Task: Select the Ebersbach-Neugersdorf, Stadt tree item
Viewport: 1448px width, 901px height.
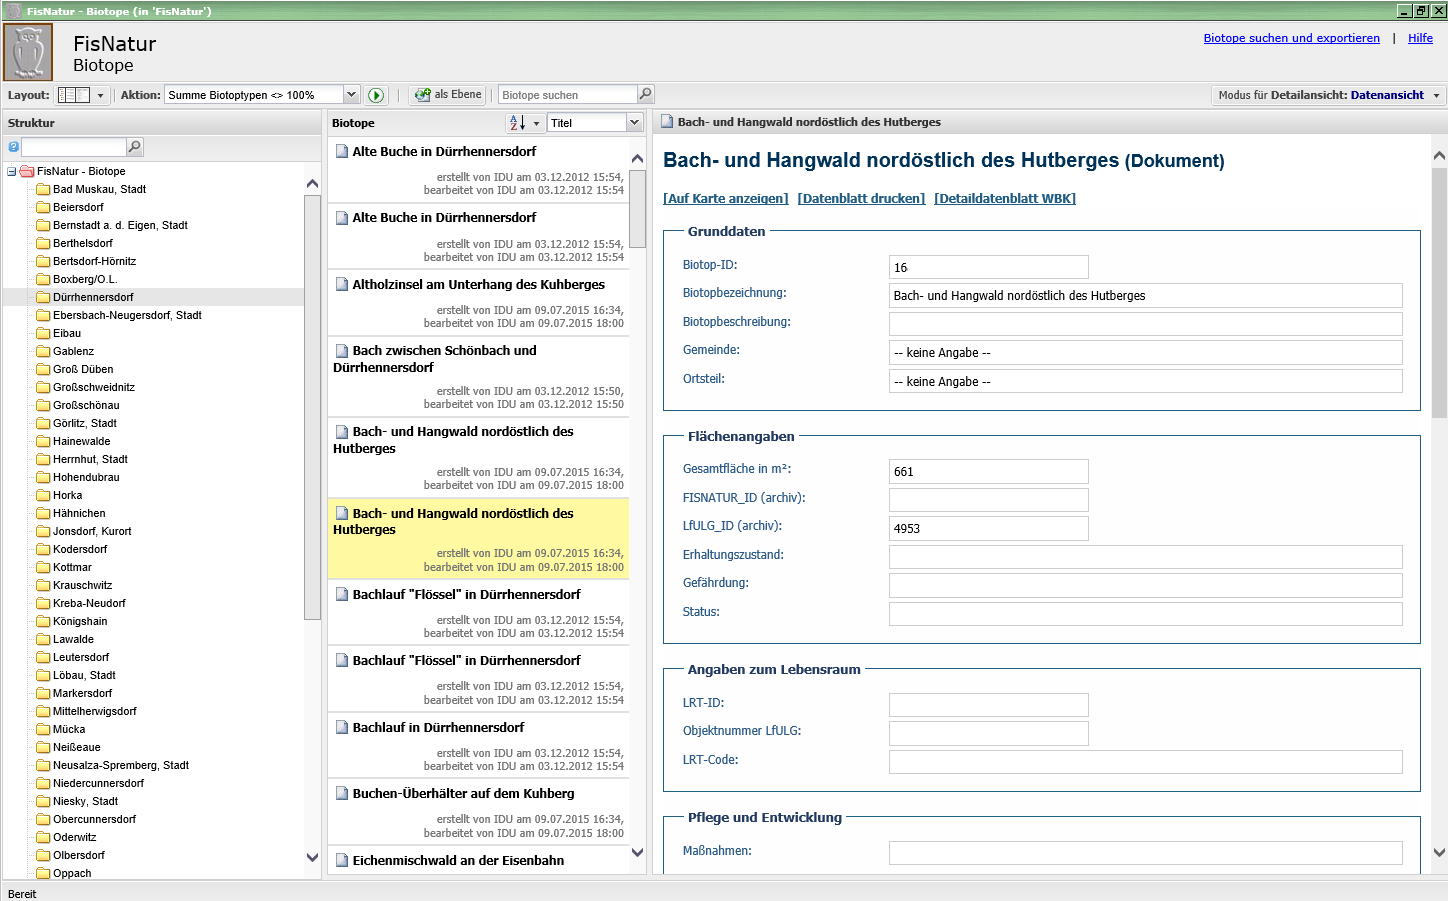Action: [x=127, y=315]
